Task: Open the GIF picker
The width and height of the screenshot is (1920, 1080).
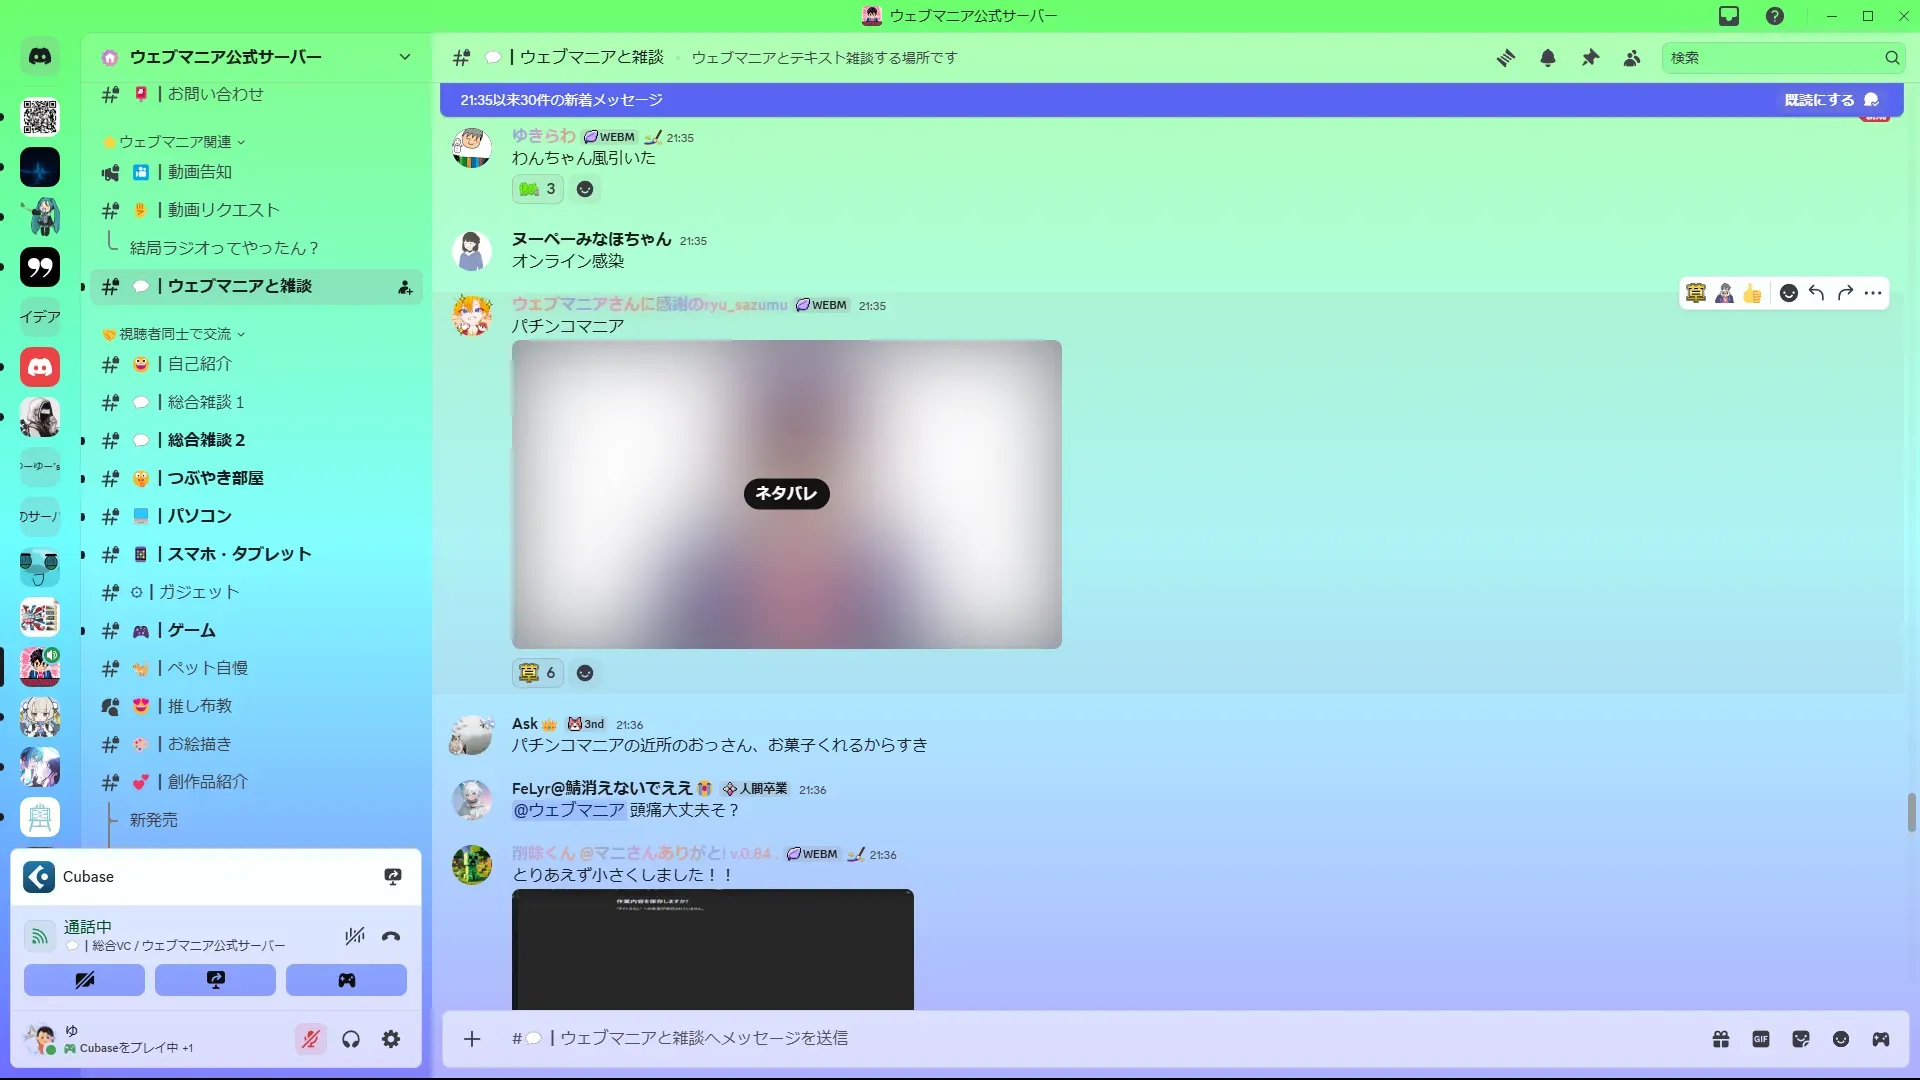Action: click(x=1761, y=1039)
